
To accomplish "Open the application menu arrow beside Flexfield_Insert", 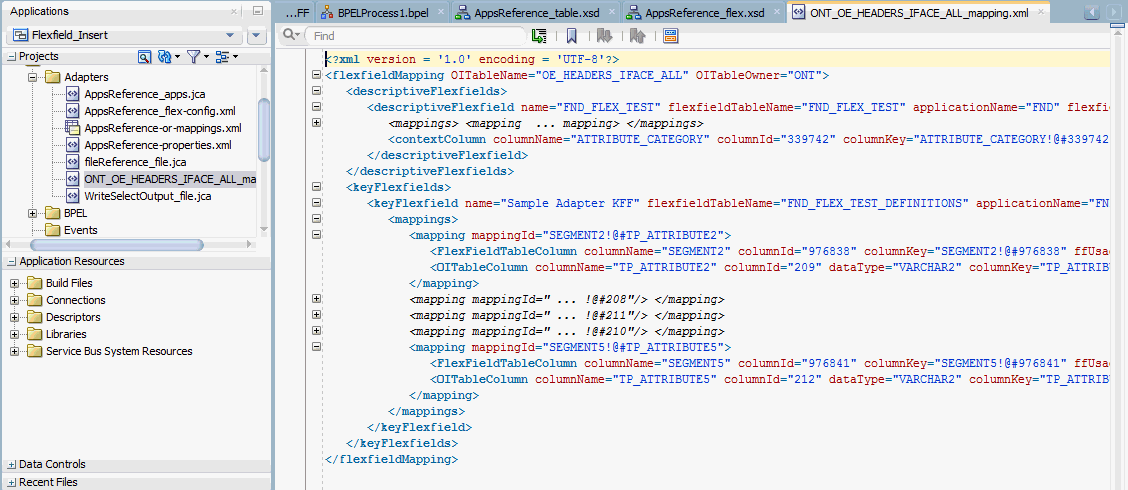I will click(257, 35).
